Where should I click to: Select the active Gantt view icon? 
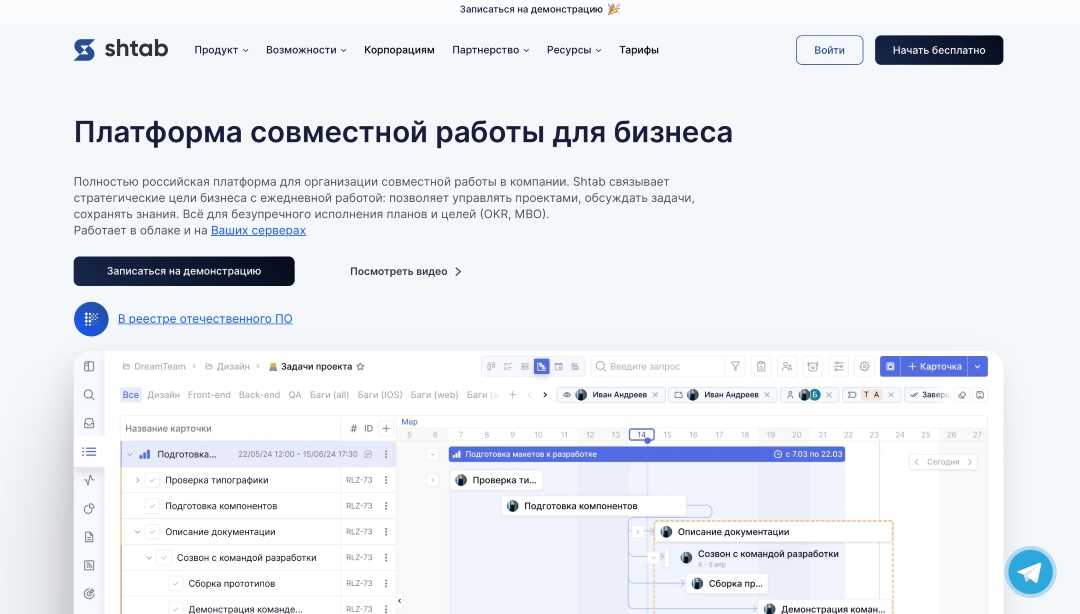tap(542, 367)
